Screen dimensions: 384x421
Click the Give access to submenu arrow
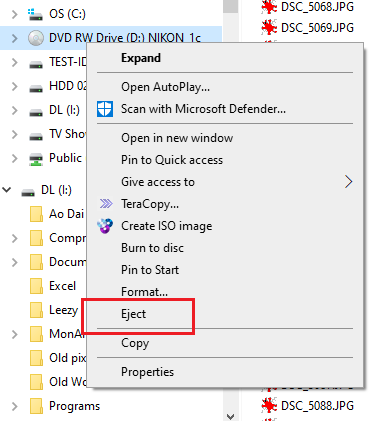(x=348, y=182)
